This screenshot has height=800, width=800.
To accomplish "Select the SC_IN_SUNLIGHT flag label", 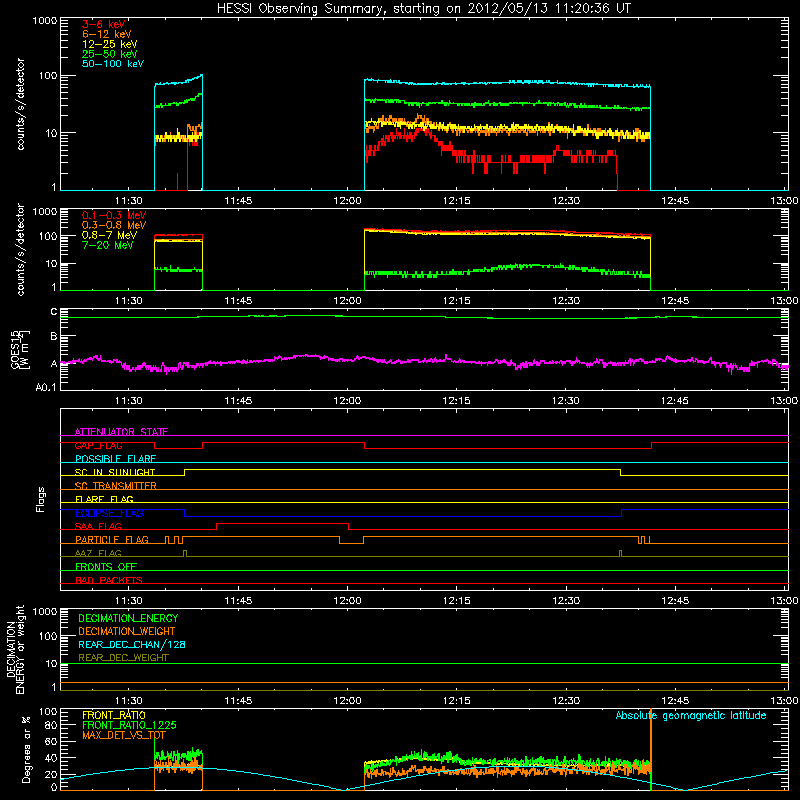I will 115,472.
